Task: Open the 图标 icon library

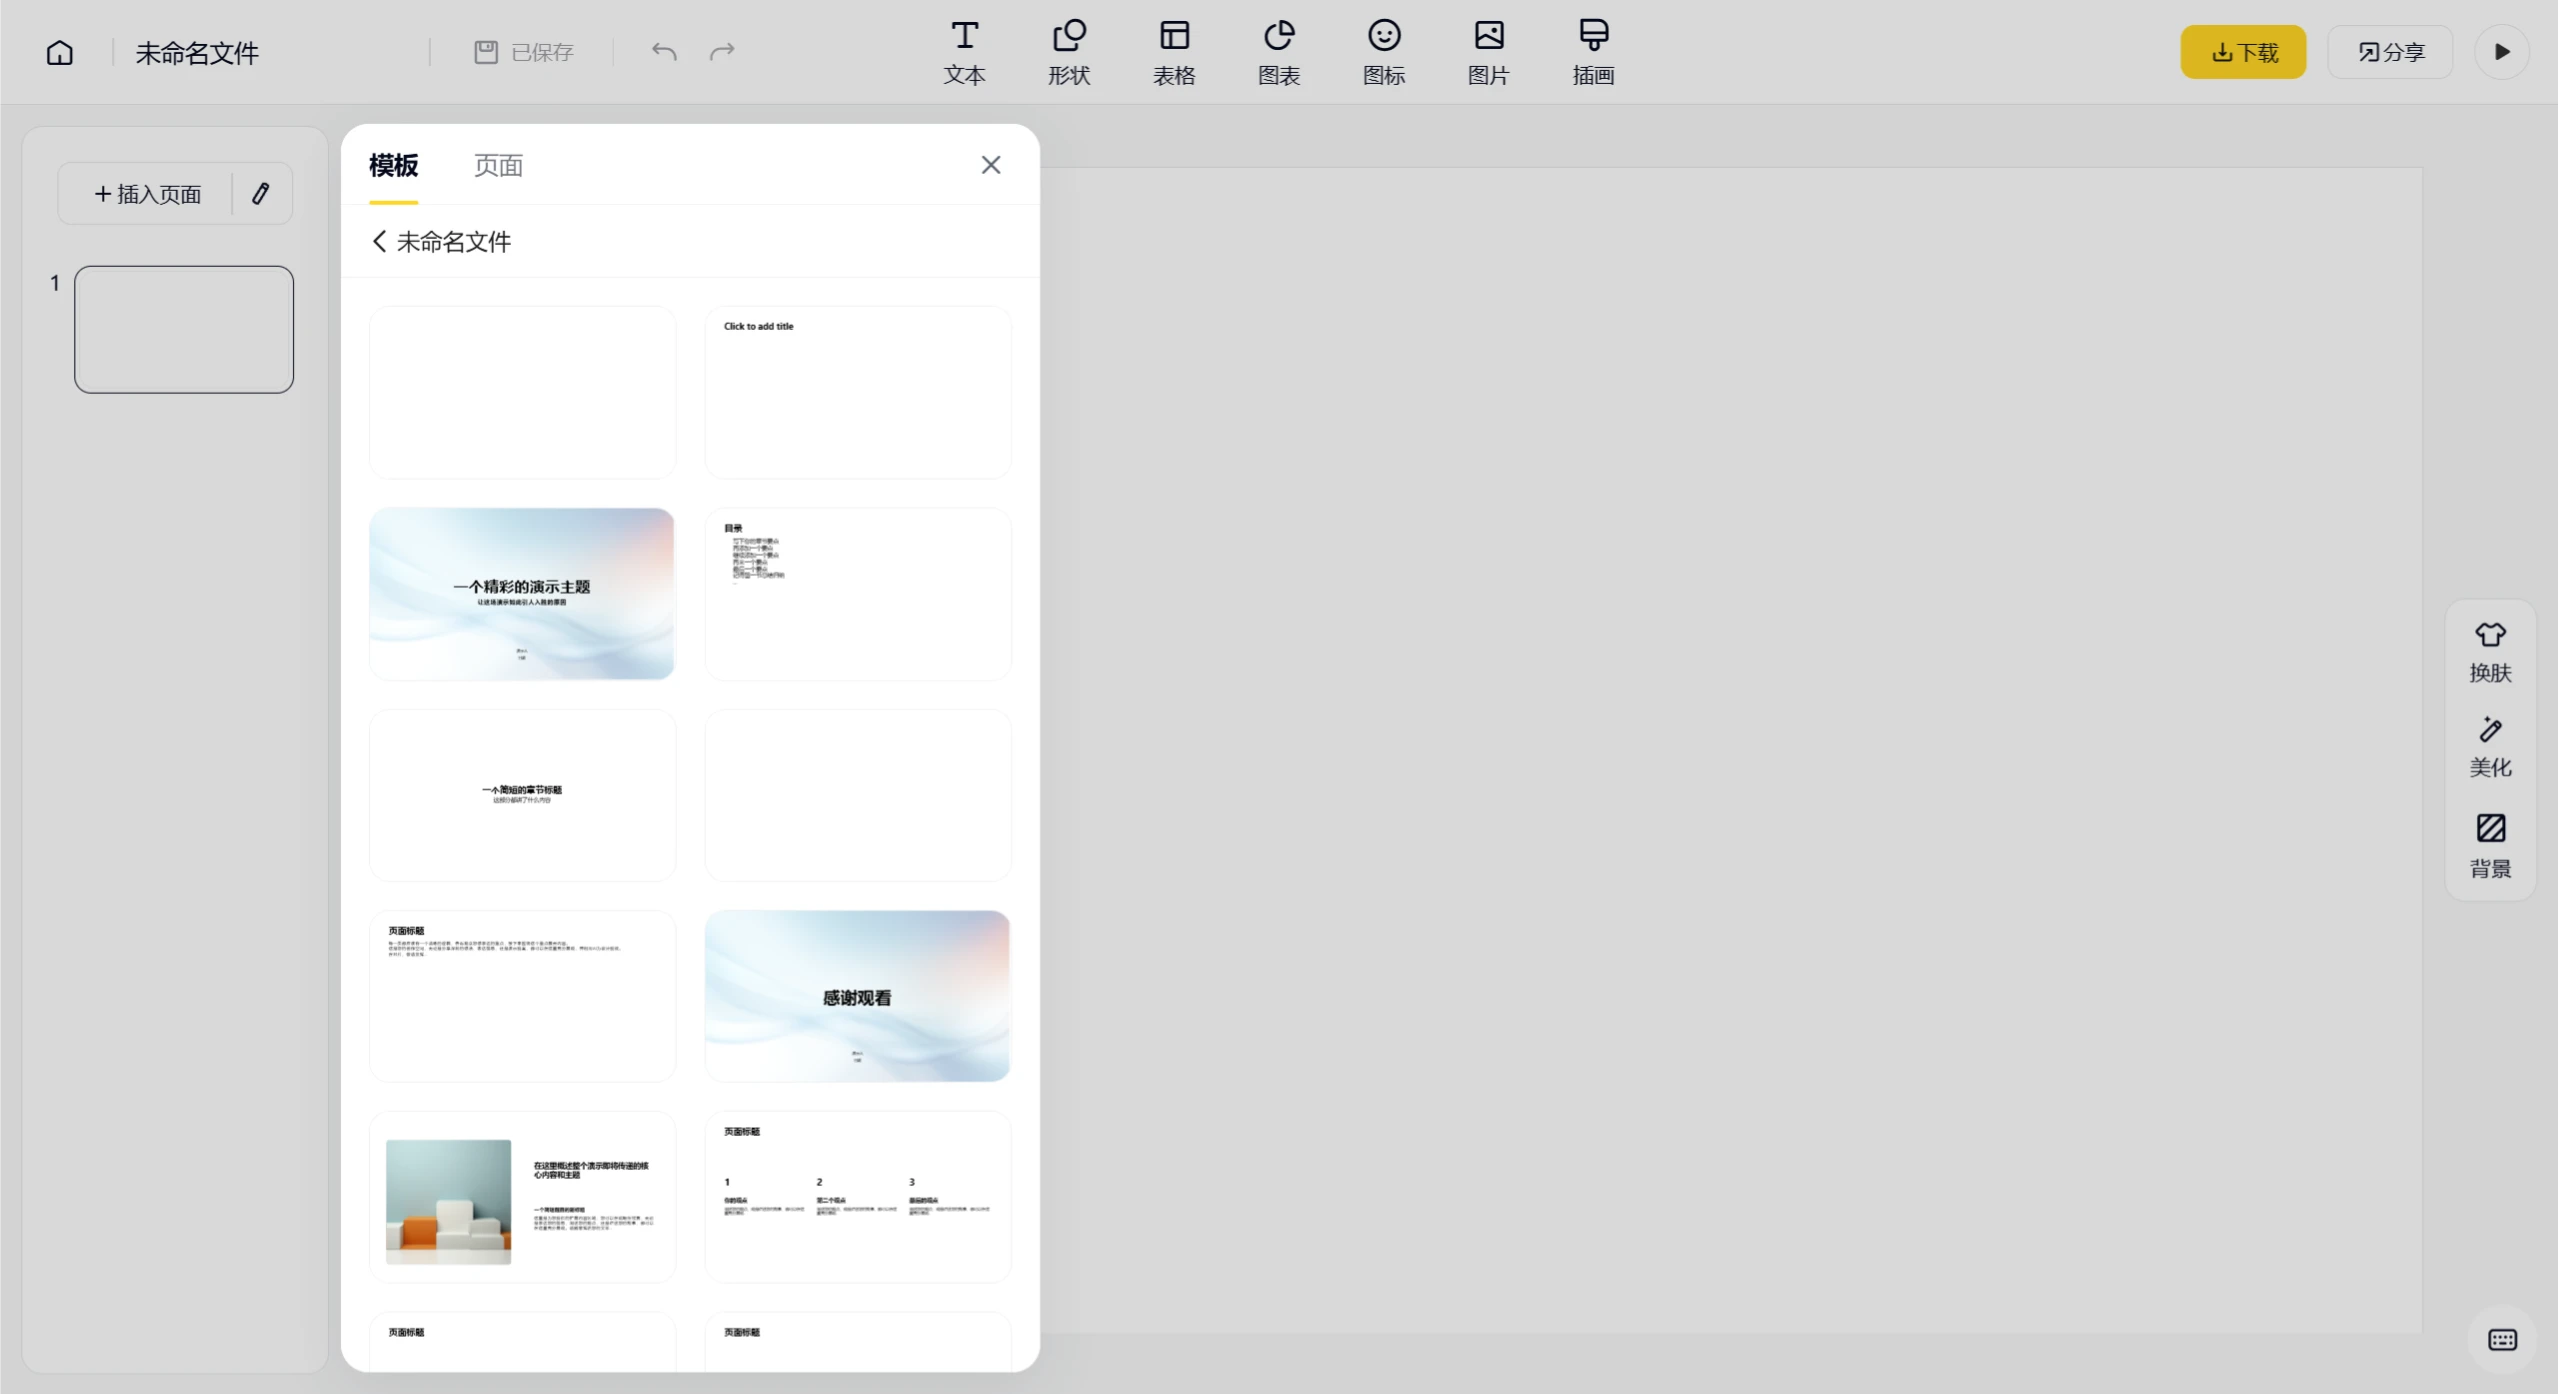Action: coord(1383,52)
